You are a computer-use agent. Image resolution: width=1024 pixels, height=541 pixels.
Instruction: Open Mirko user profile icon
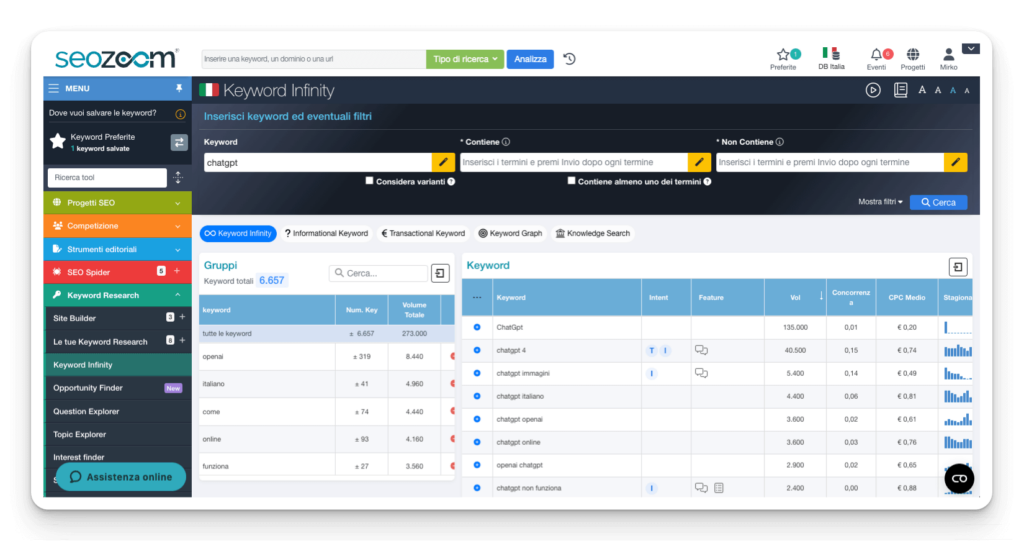(x=948, y=54)
